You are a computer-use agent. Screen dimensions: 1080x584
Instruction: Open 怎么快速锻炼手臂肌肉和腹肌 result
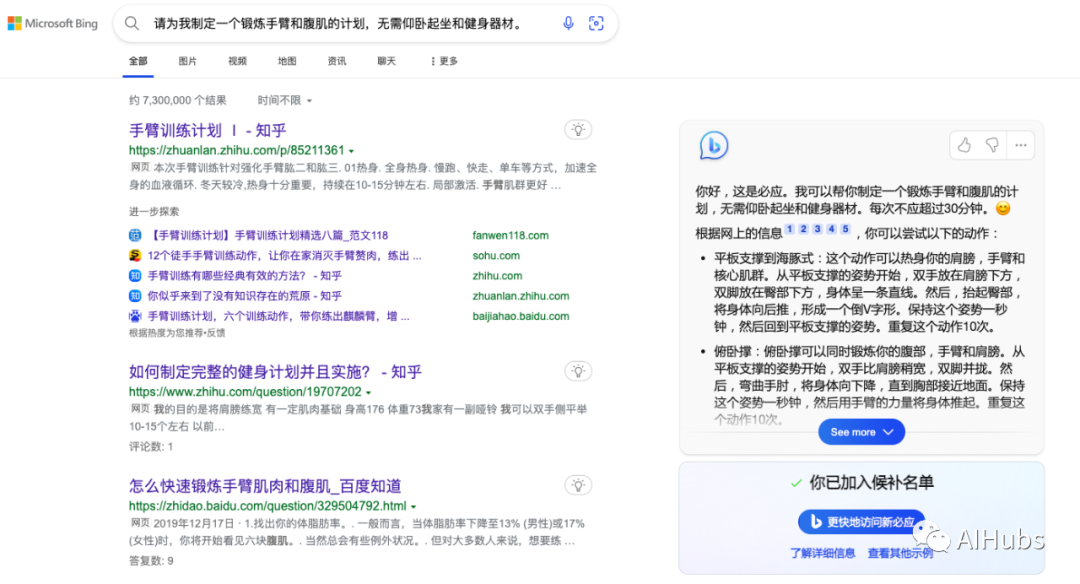coord(264,486)
